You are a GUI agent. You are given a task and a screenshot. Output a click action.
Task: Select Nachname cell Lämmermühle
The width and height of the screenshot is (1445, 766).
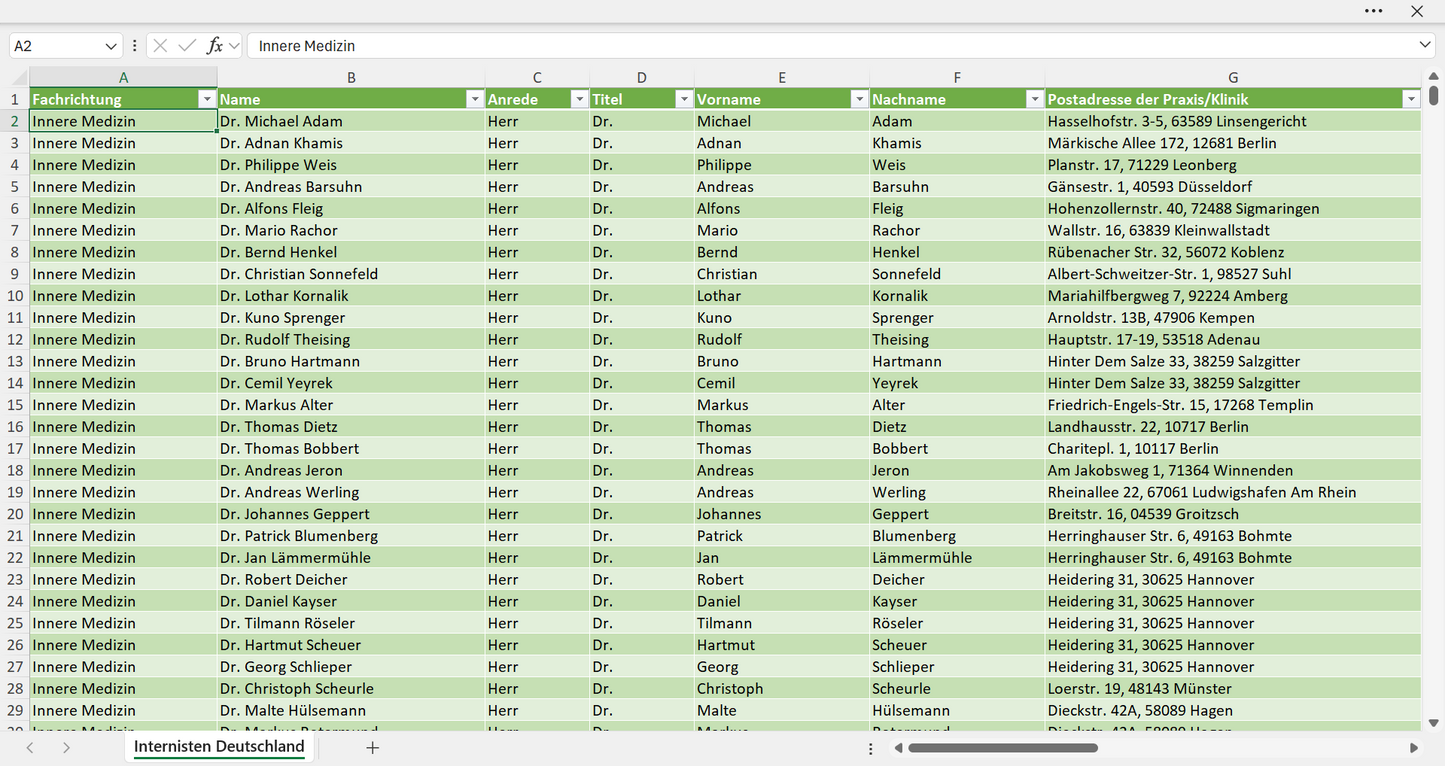pyautogui.click(x=957, y=558)
